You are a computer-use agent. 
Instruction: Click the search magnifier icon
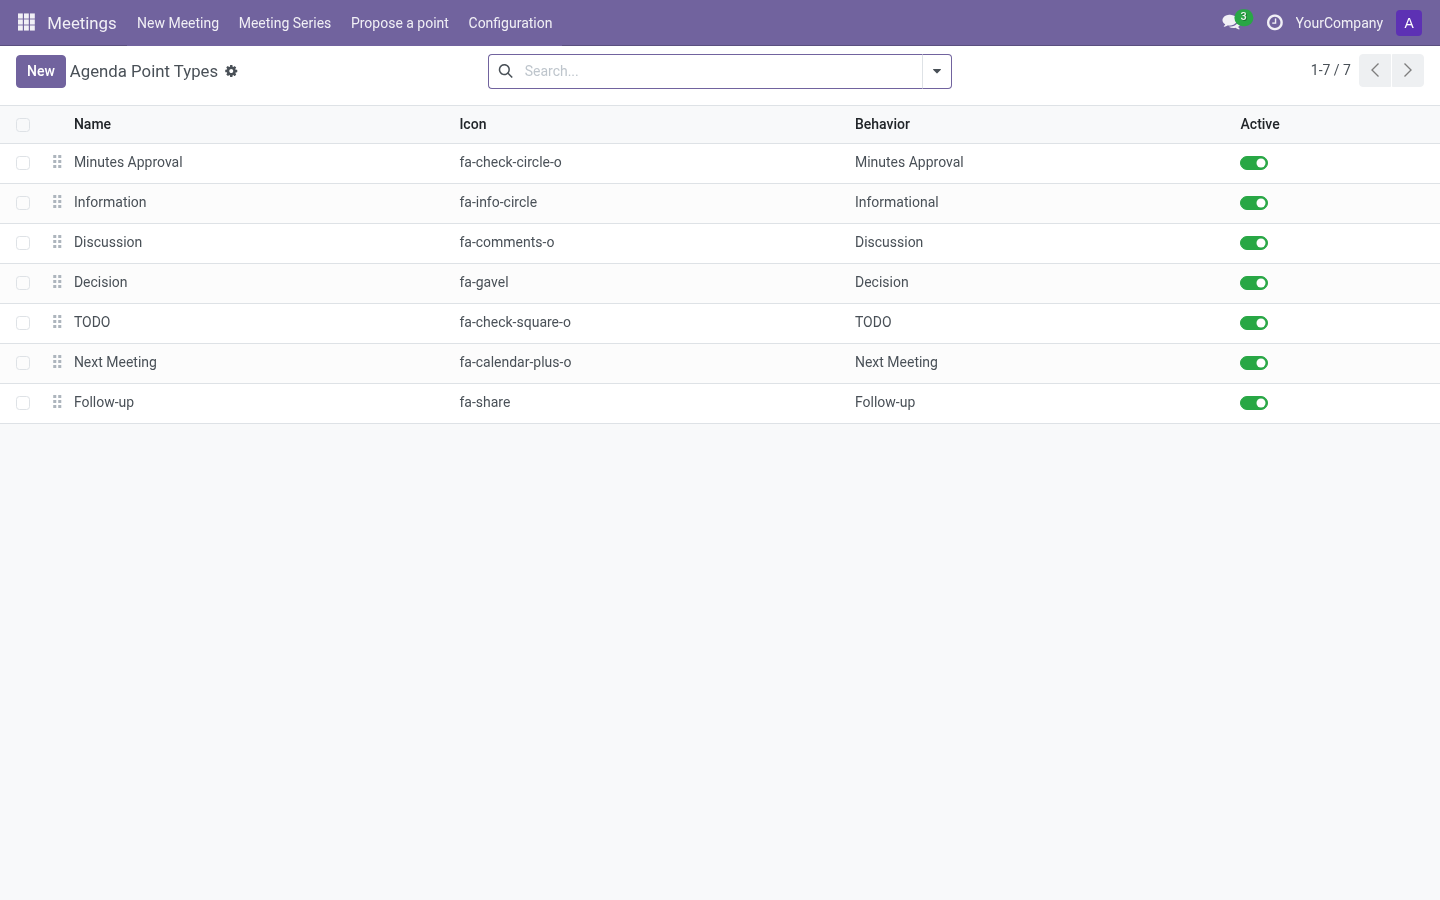506,71
